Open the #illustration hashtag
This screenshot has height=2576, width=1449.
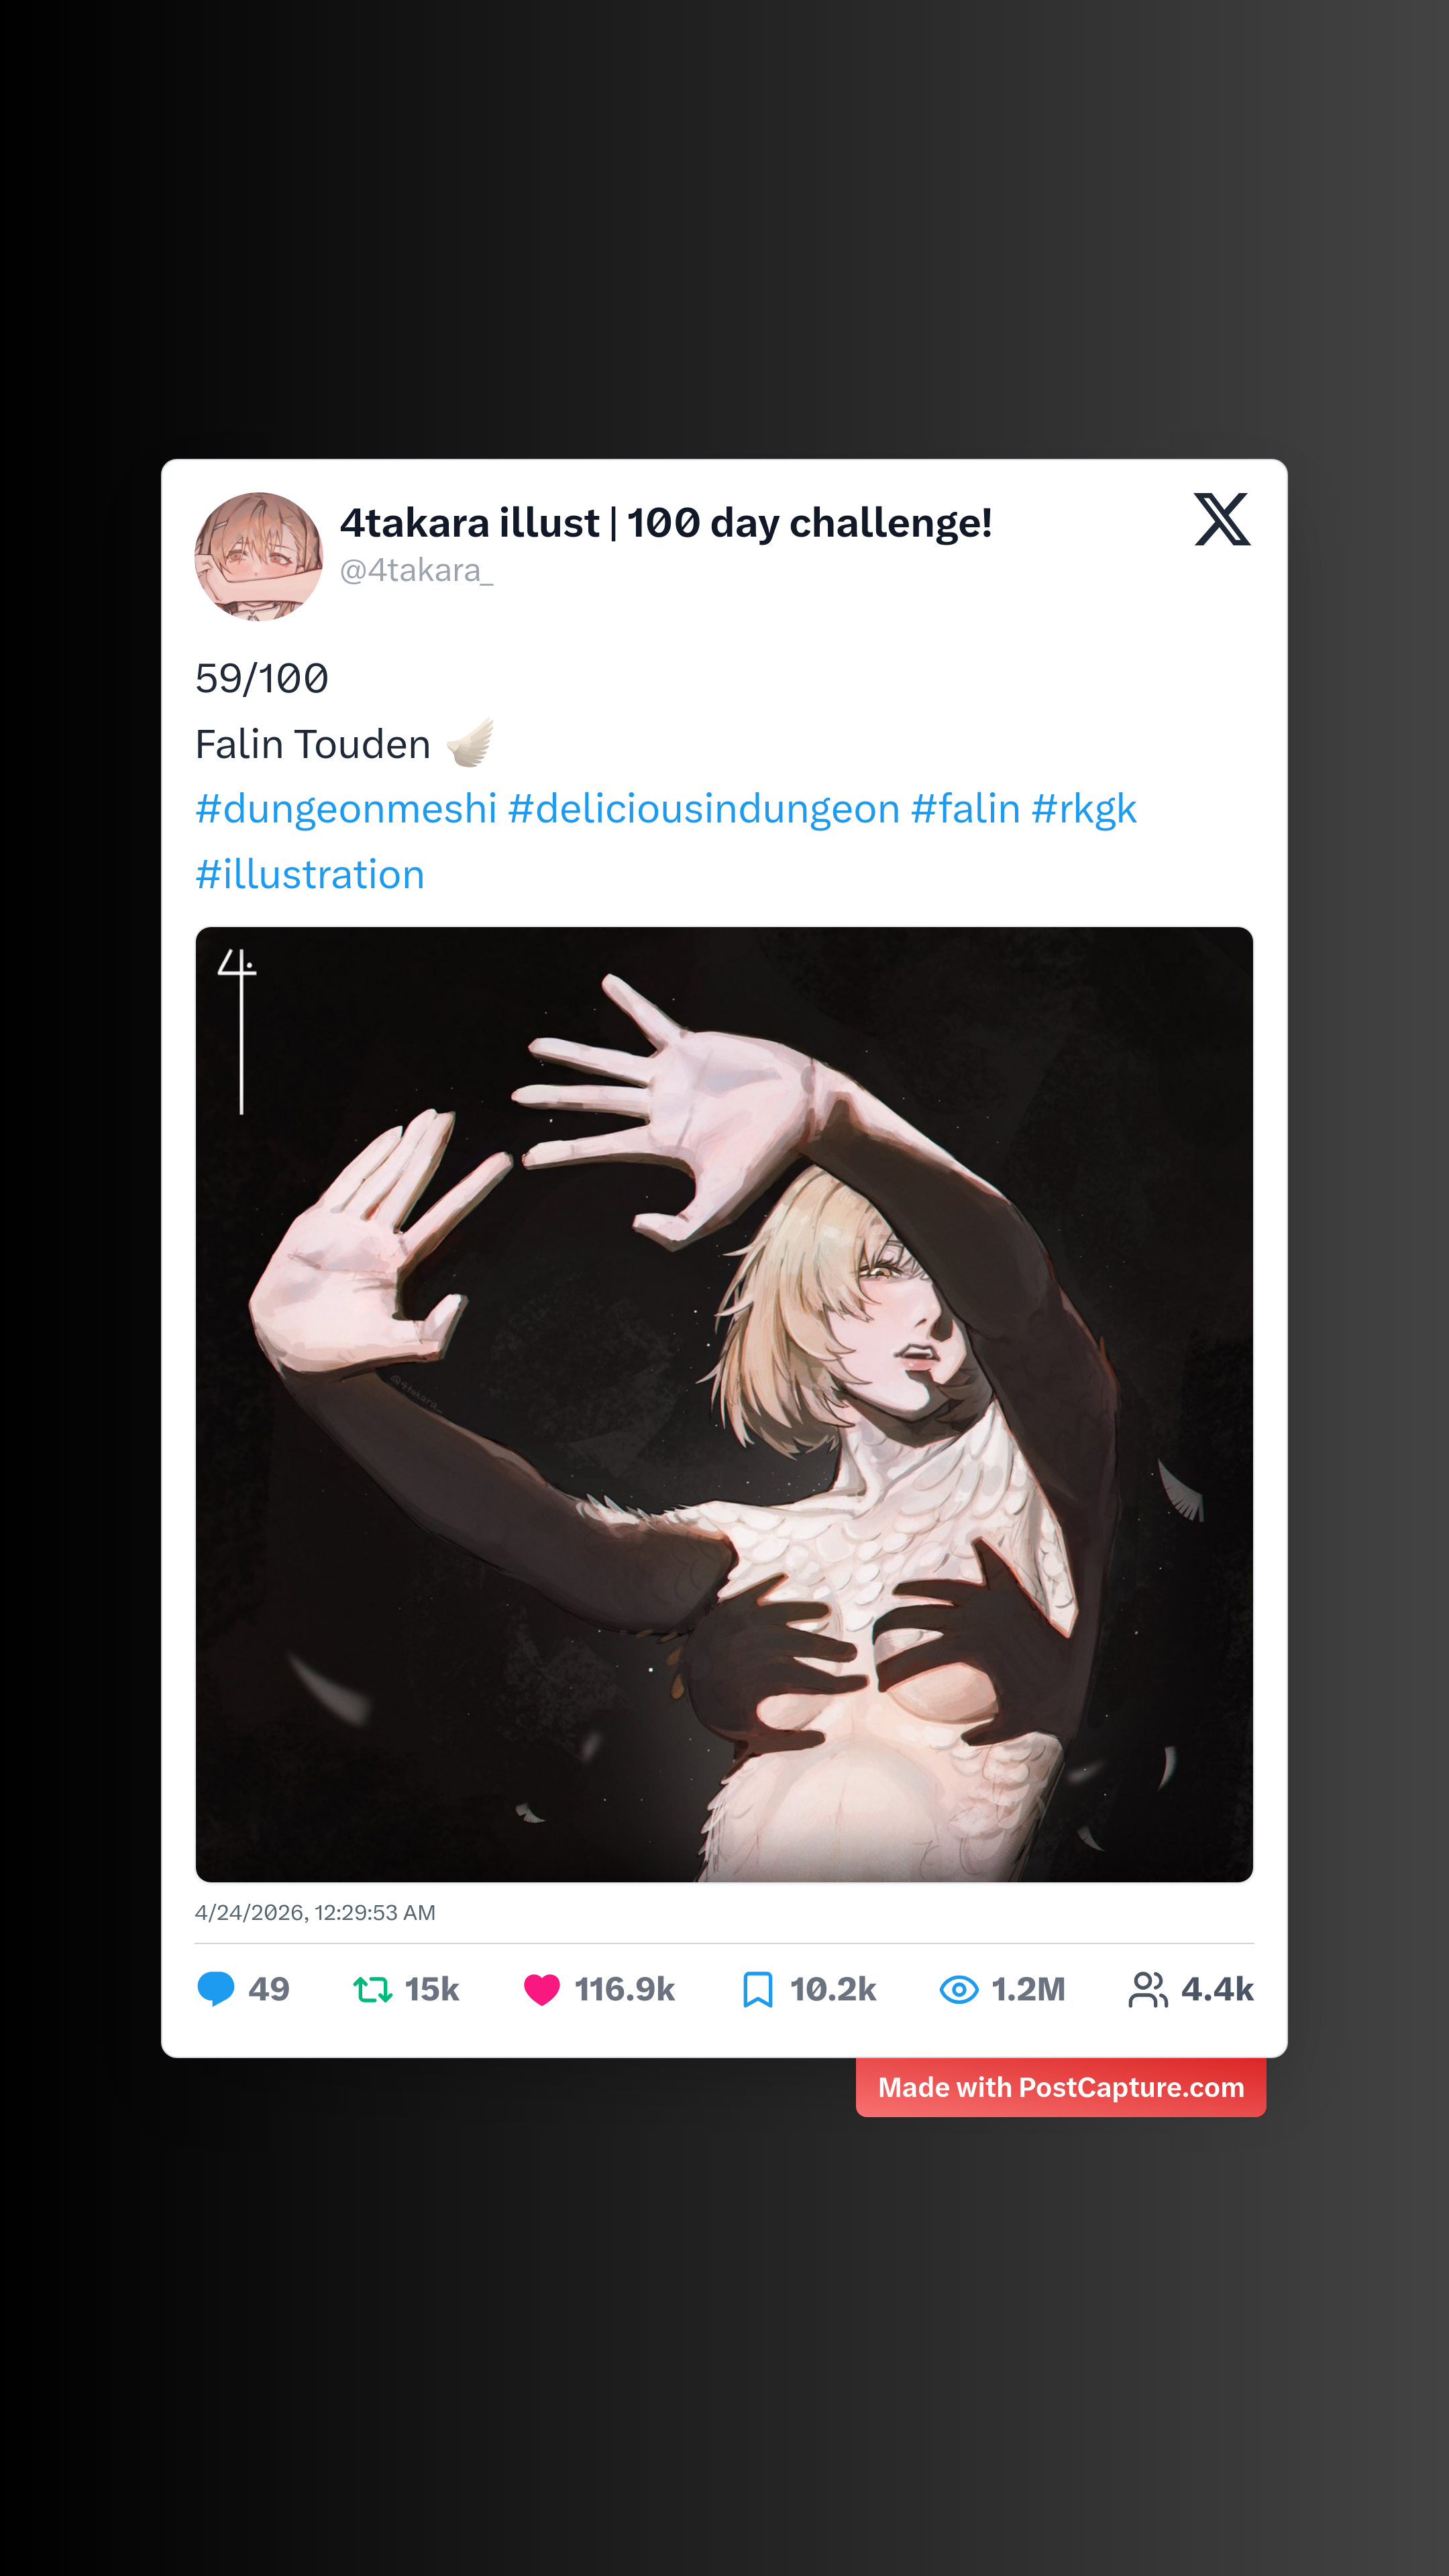[310, 874]
